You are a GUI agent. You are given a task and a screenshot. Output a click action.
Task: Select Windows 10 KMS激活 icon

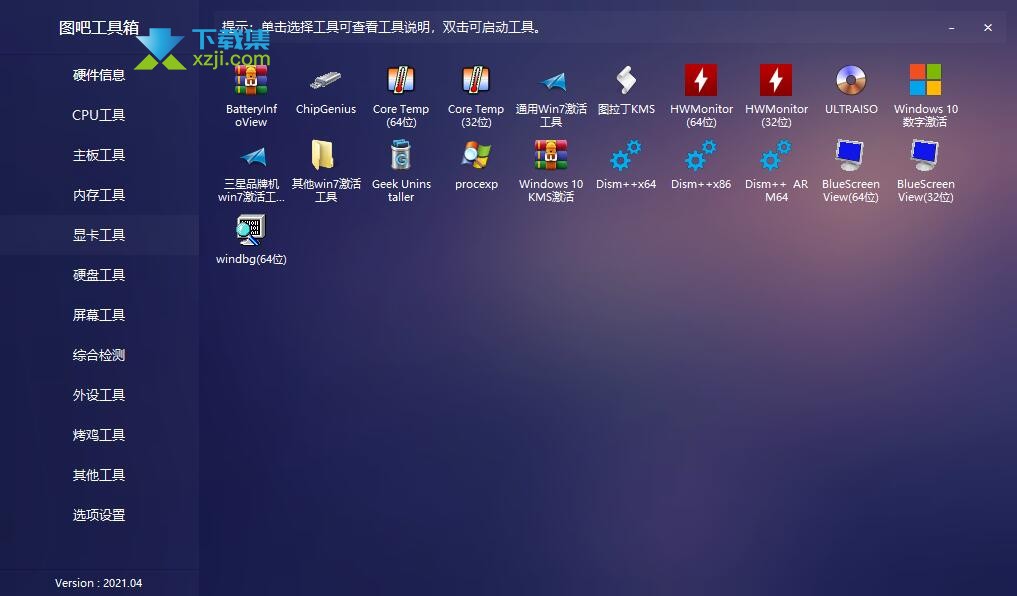coord(551,156)
